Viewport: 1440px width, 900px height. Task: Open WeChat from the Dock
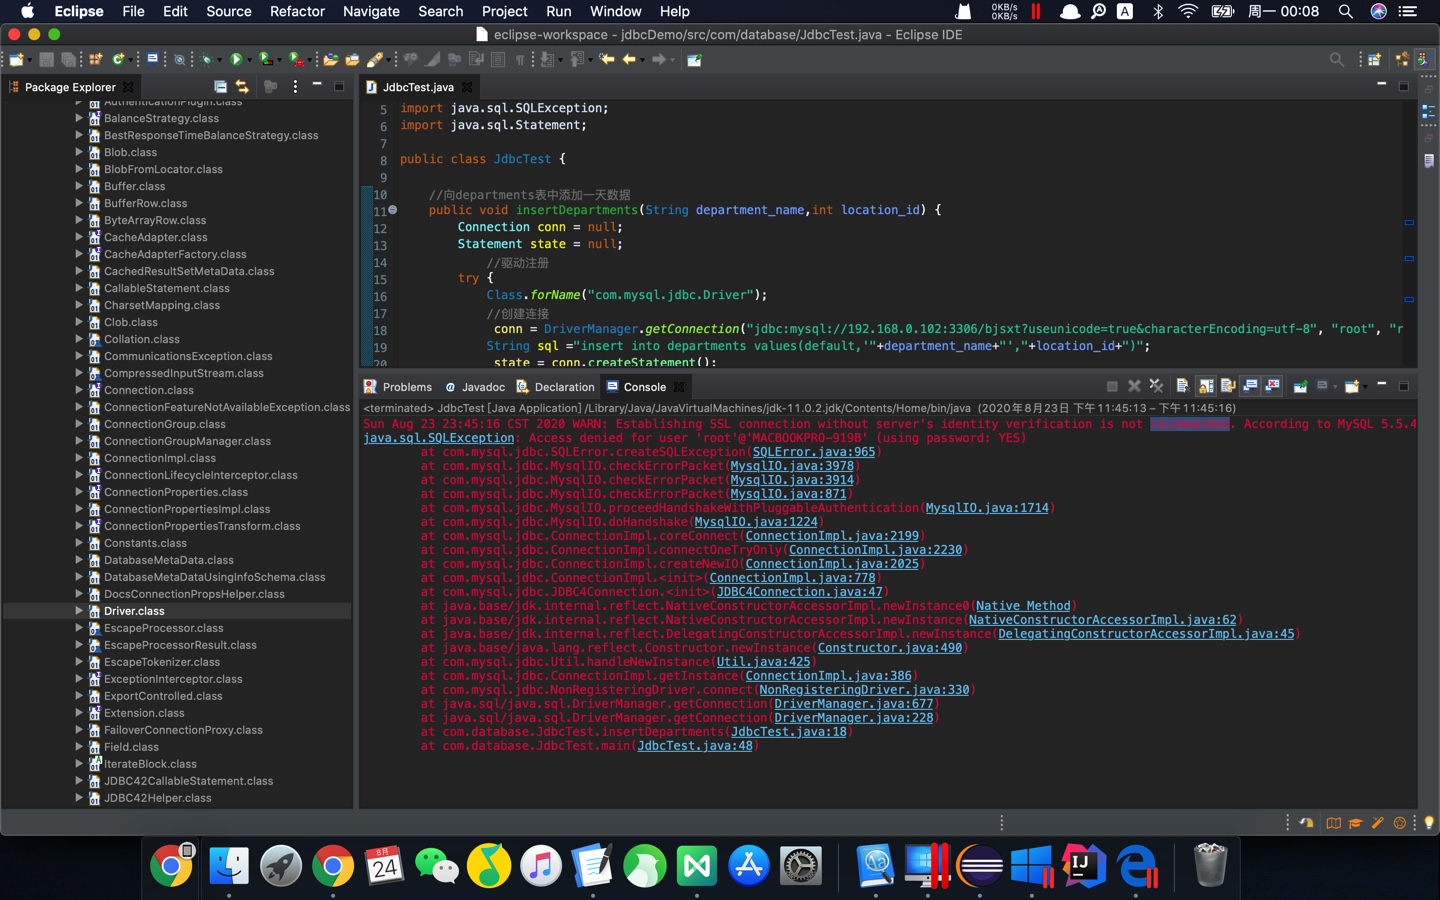click(x=437, y=865)
